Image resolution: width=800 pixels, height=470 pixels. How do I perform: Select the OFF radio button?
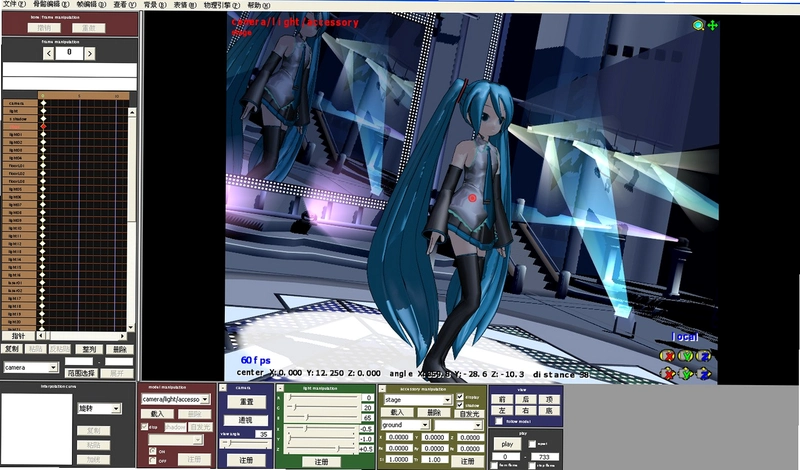tap(153, 460)
